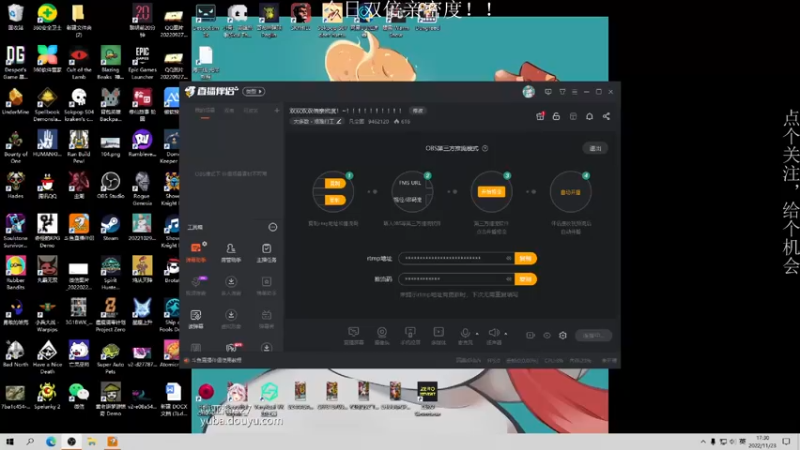The height and width of the screenshot is (450, 800).
Task: Show hidden tray icons chevron
Action: coord(703,441)
